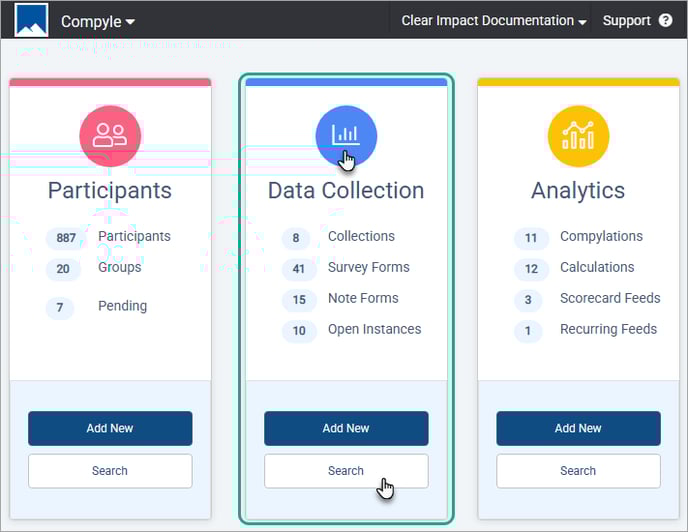Open the Participants people icon
The image size is (688, 532).
click(x=110, y=136)
